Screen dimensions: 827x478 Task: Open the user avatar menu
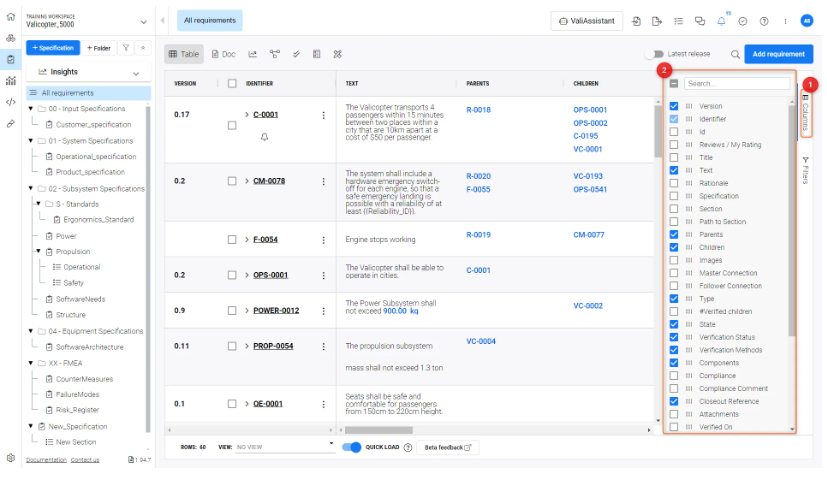pyautogui.click(x=806, y=21)
